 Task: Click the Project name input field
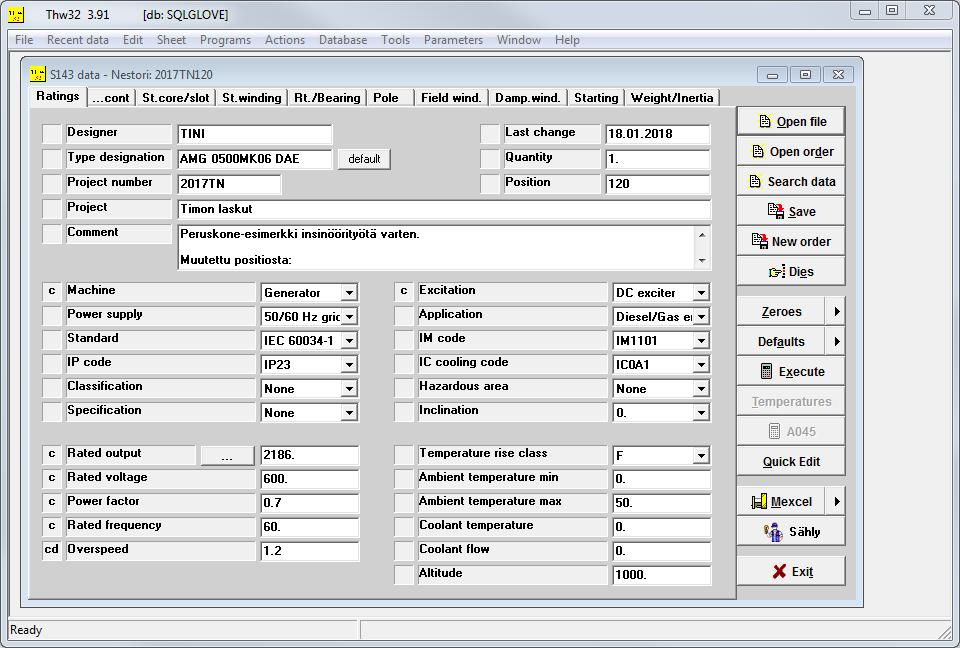[x=444, y=209]
